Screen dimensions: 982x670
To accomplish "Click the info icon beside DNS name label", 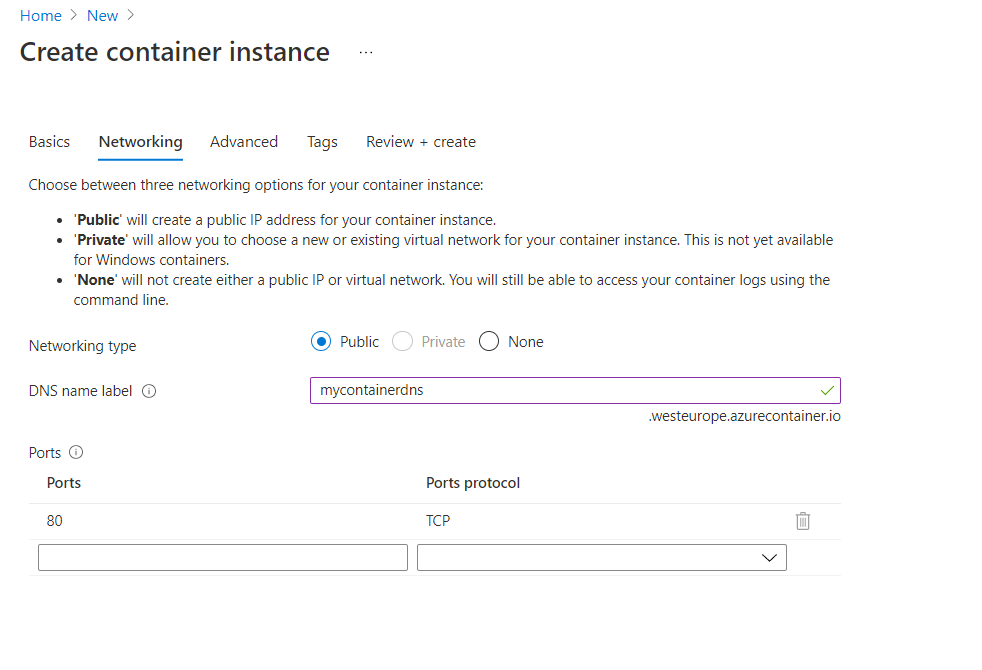I will 149,391.
